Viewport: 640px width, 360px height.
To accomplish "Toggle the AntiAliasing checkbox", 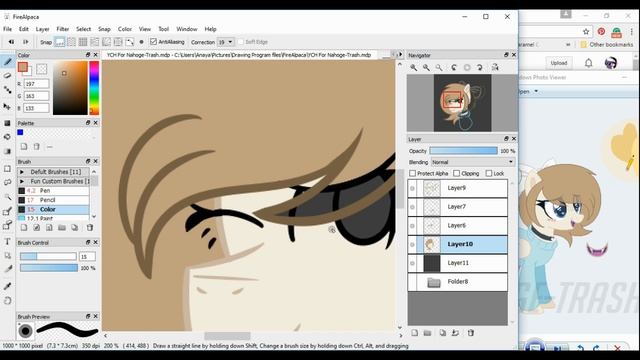I will [153, 42].
